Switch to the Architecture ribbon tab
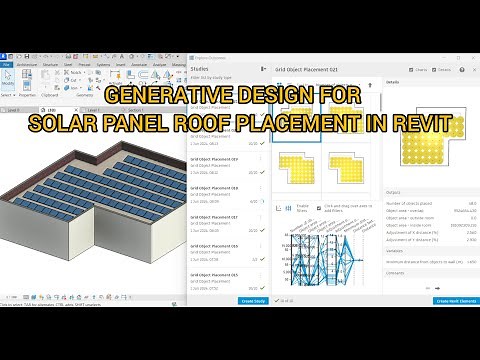480x360 pixels. click(x=27, y=64)
